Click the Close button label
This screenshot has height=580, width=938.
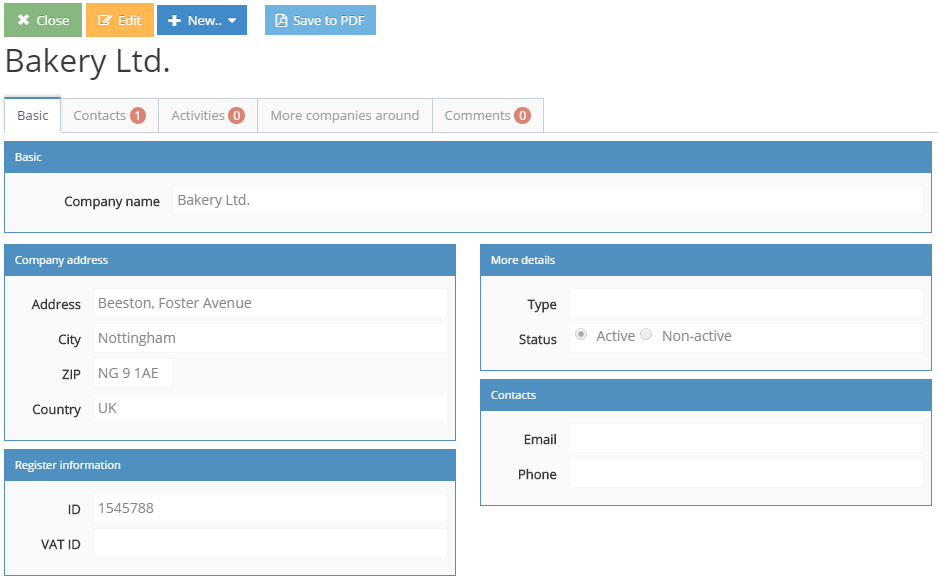(53, 20)
